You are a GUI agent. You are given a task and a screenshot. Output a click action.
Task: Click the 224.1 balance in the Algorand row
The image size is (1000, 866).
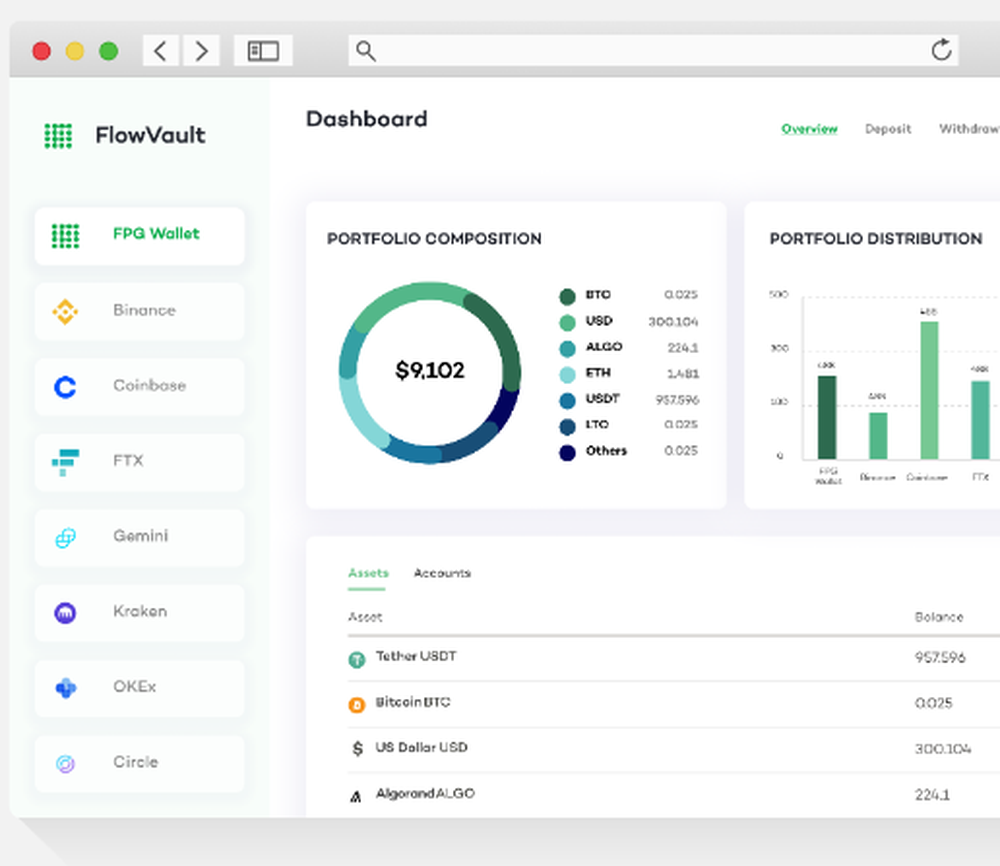[x=932, y=795]
